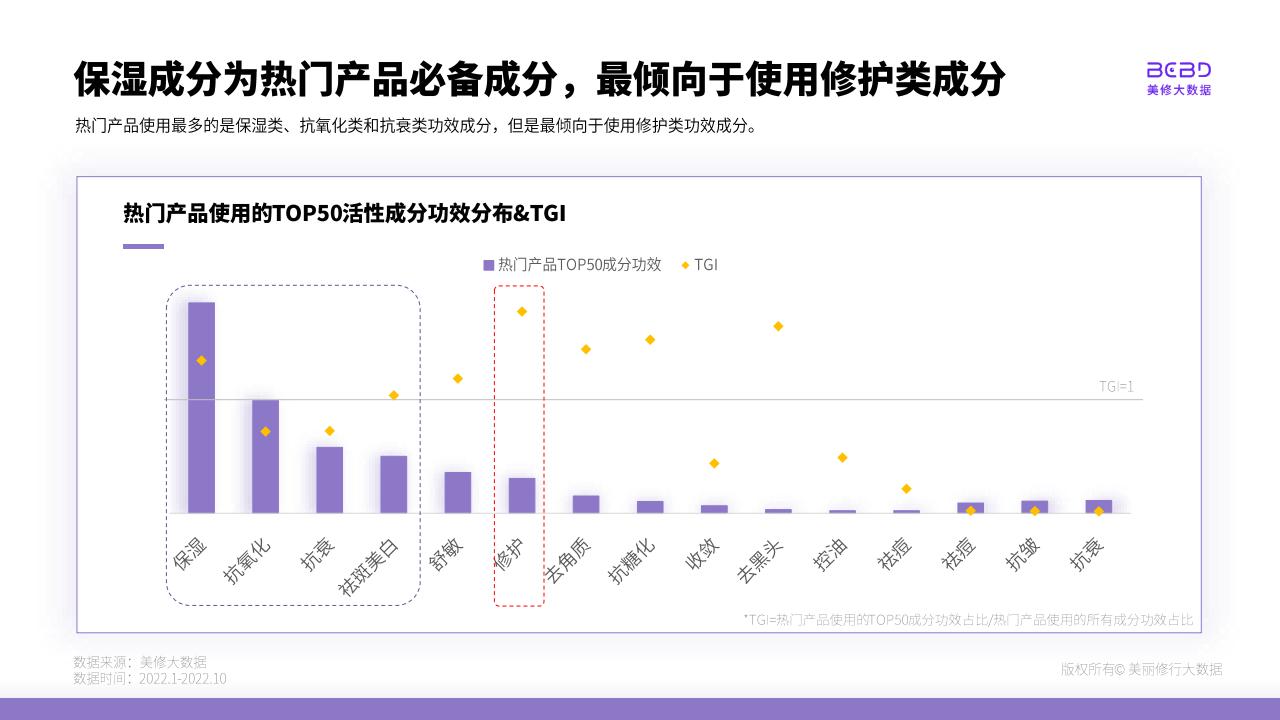Click the purple legend square for 热门产品TOP50成分功效
The image size is (1280, 720).
click(x=489, y=265)
